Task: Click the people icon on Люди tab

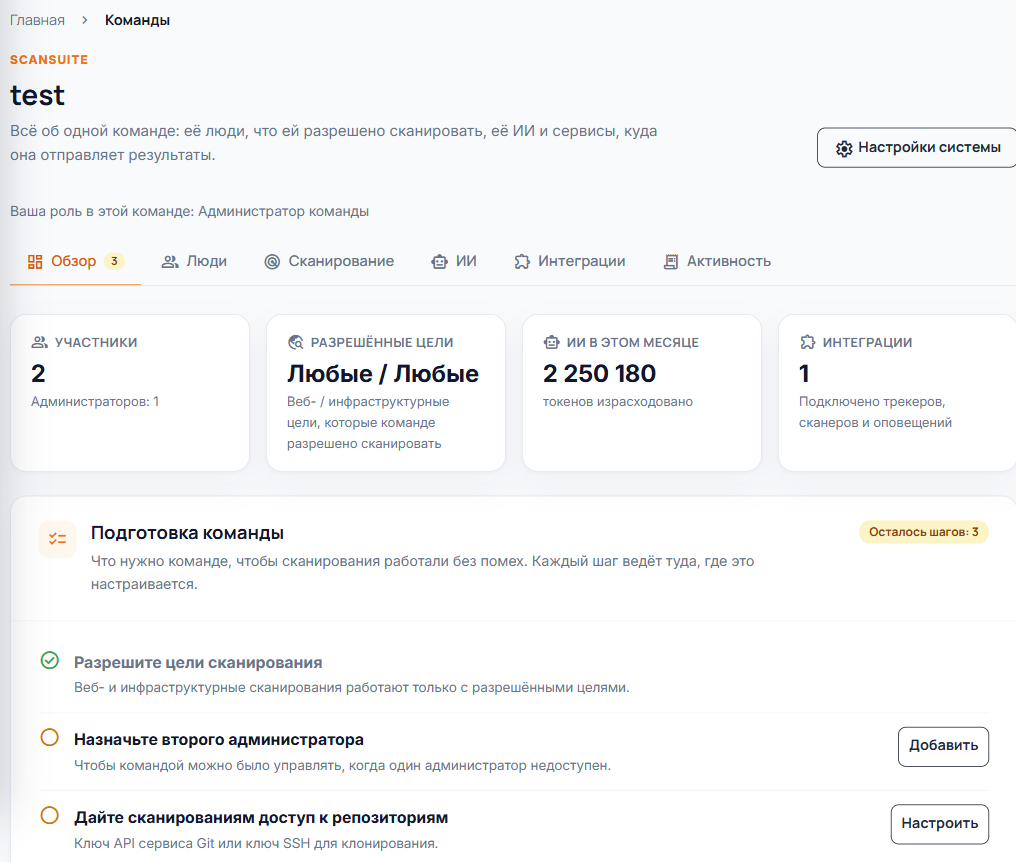Action: 170,262
